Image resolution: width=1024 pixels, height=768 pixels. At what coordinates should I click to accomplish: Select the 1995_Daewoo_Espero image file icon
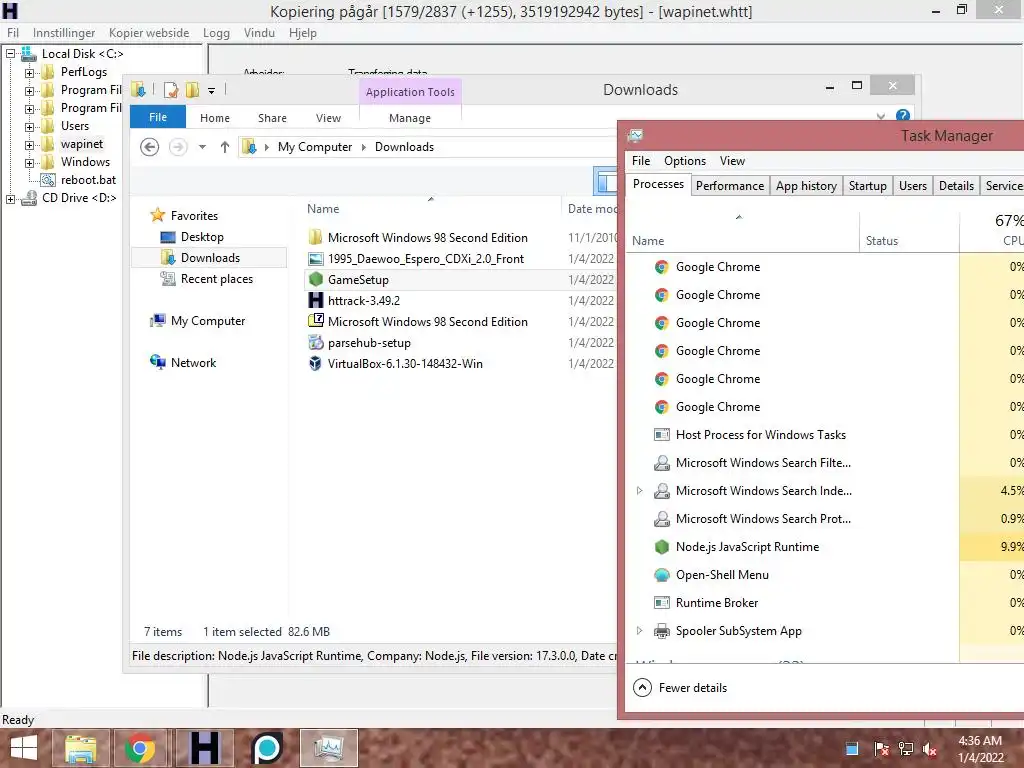tap(315, 259)
